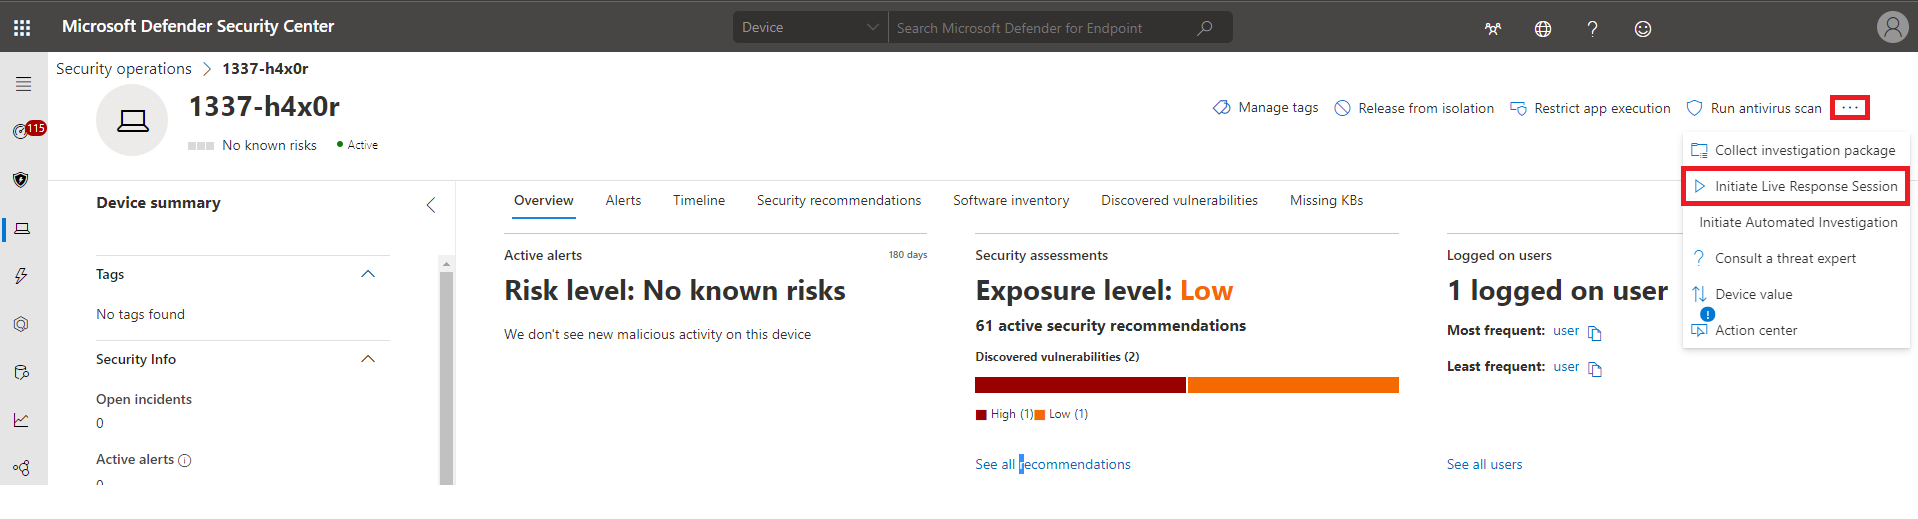
Task: Switch to Software inventory tab
Action: pos(1011,201)
